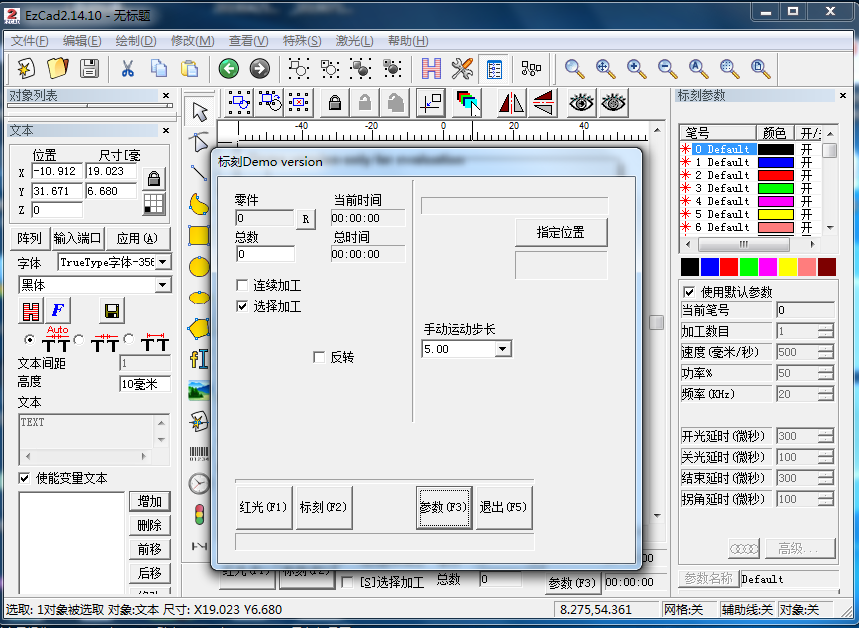Viewport: 859px width, 628px height.
Task: Pick the blue color swatch in the palette
Action: point(709,267)
